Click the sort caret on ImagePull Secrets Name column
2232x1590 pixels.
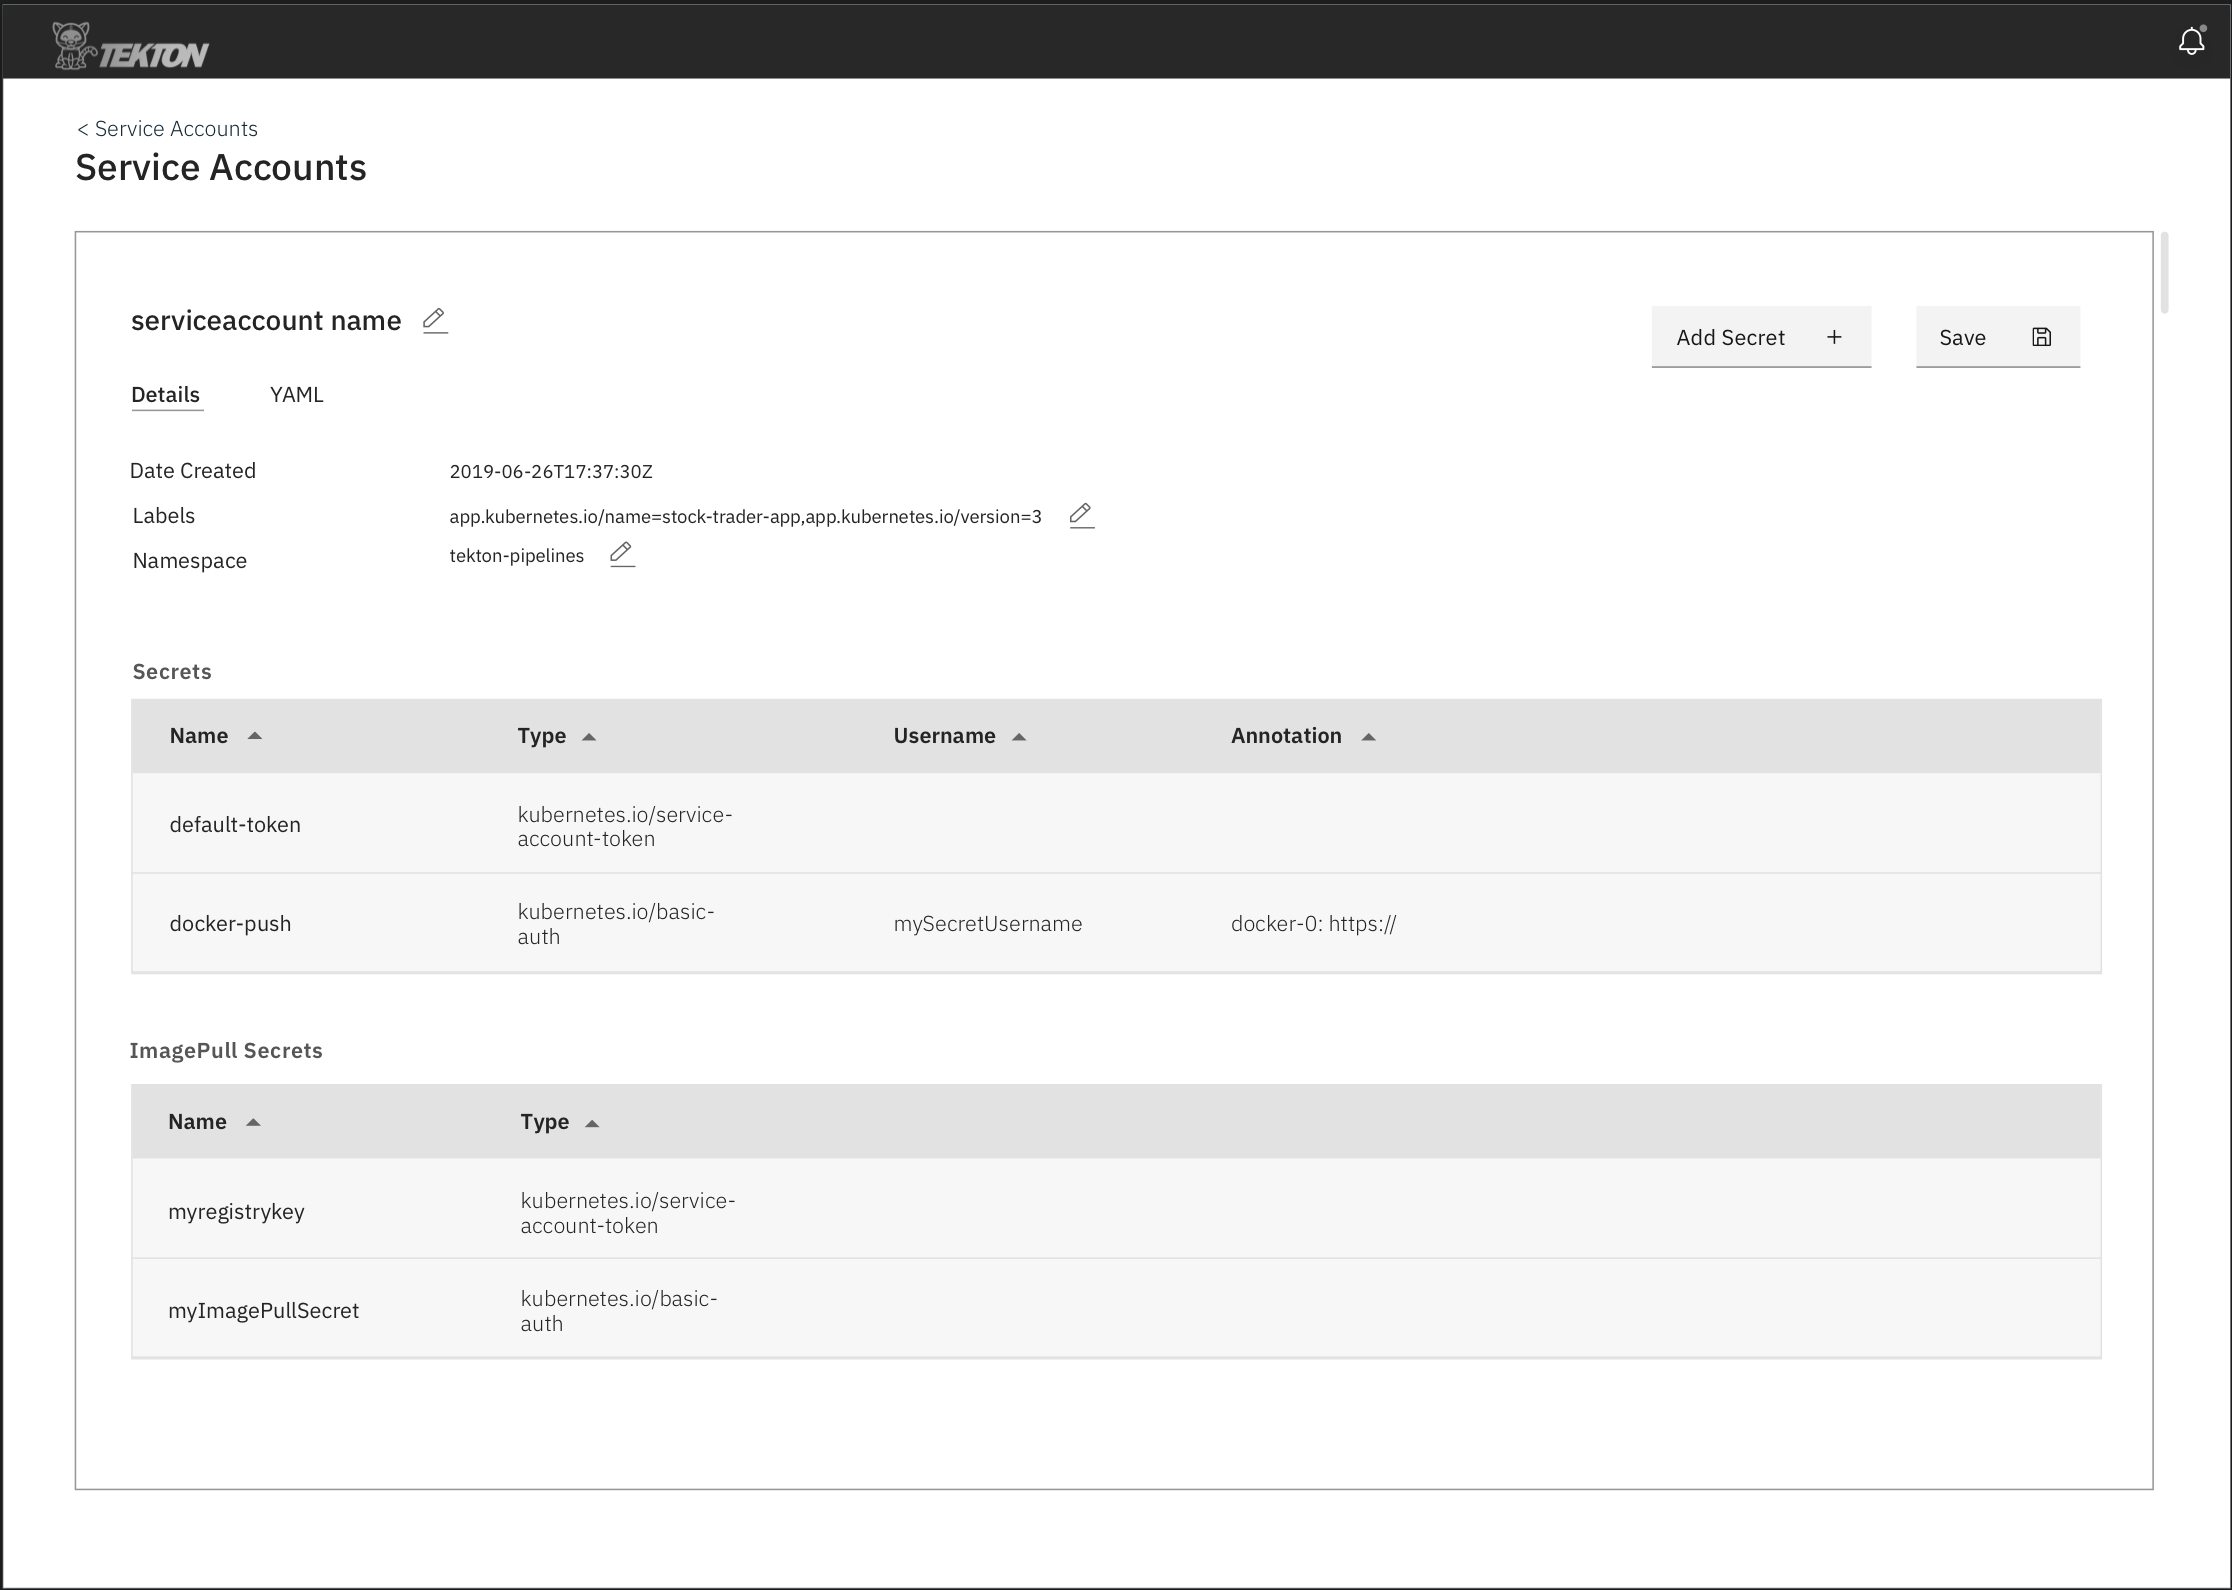click(254, 1122)
